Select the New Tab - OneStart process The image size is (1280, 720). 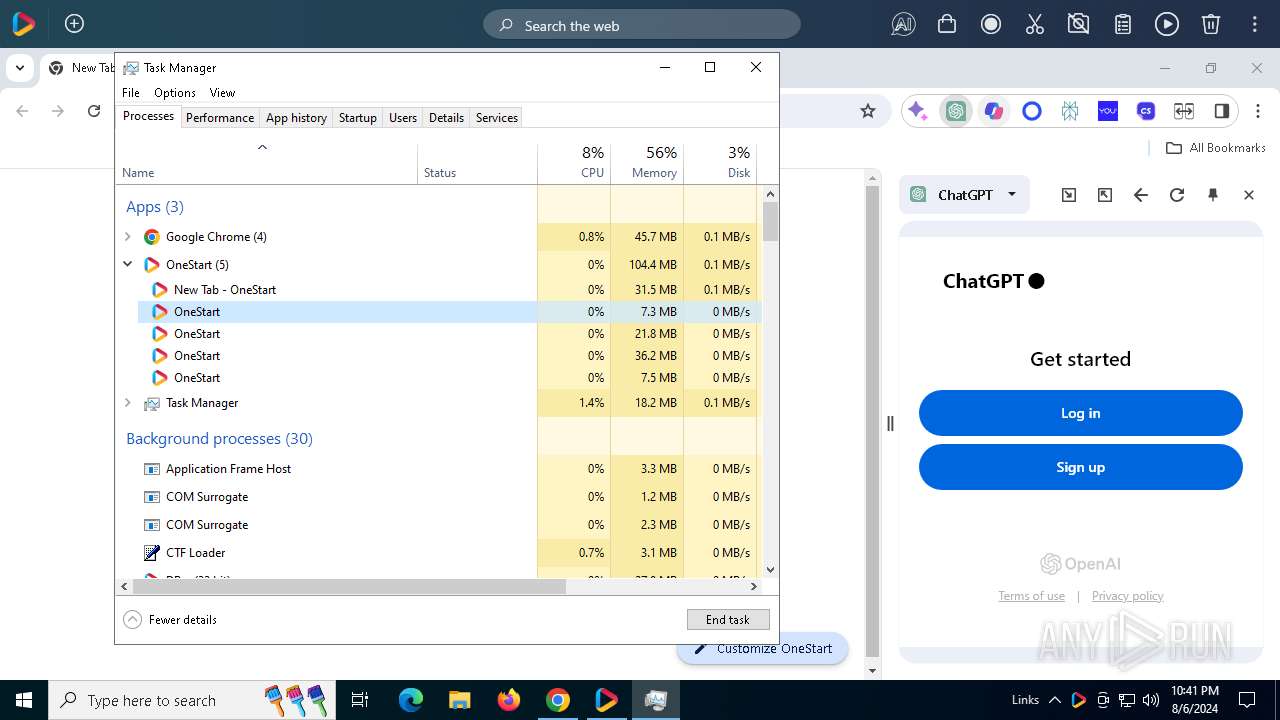[448, 289]
